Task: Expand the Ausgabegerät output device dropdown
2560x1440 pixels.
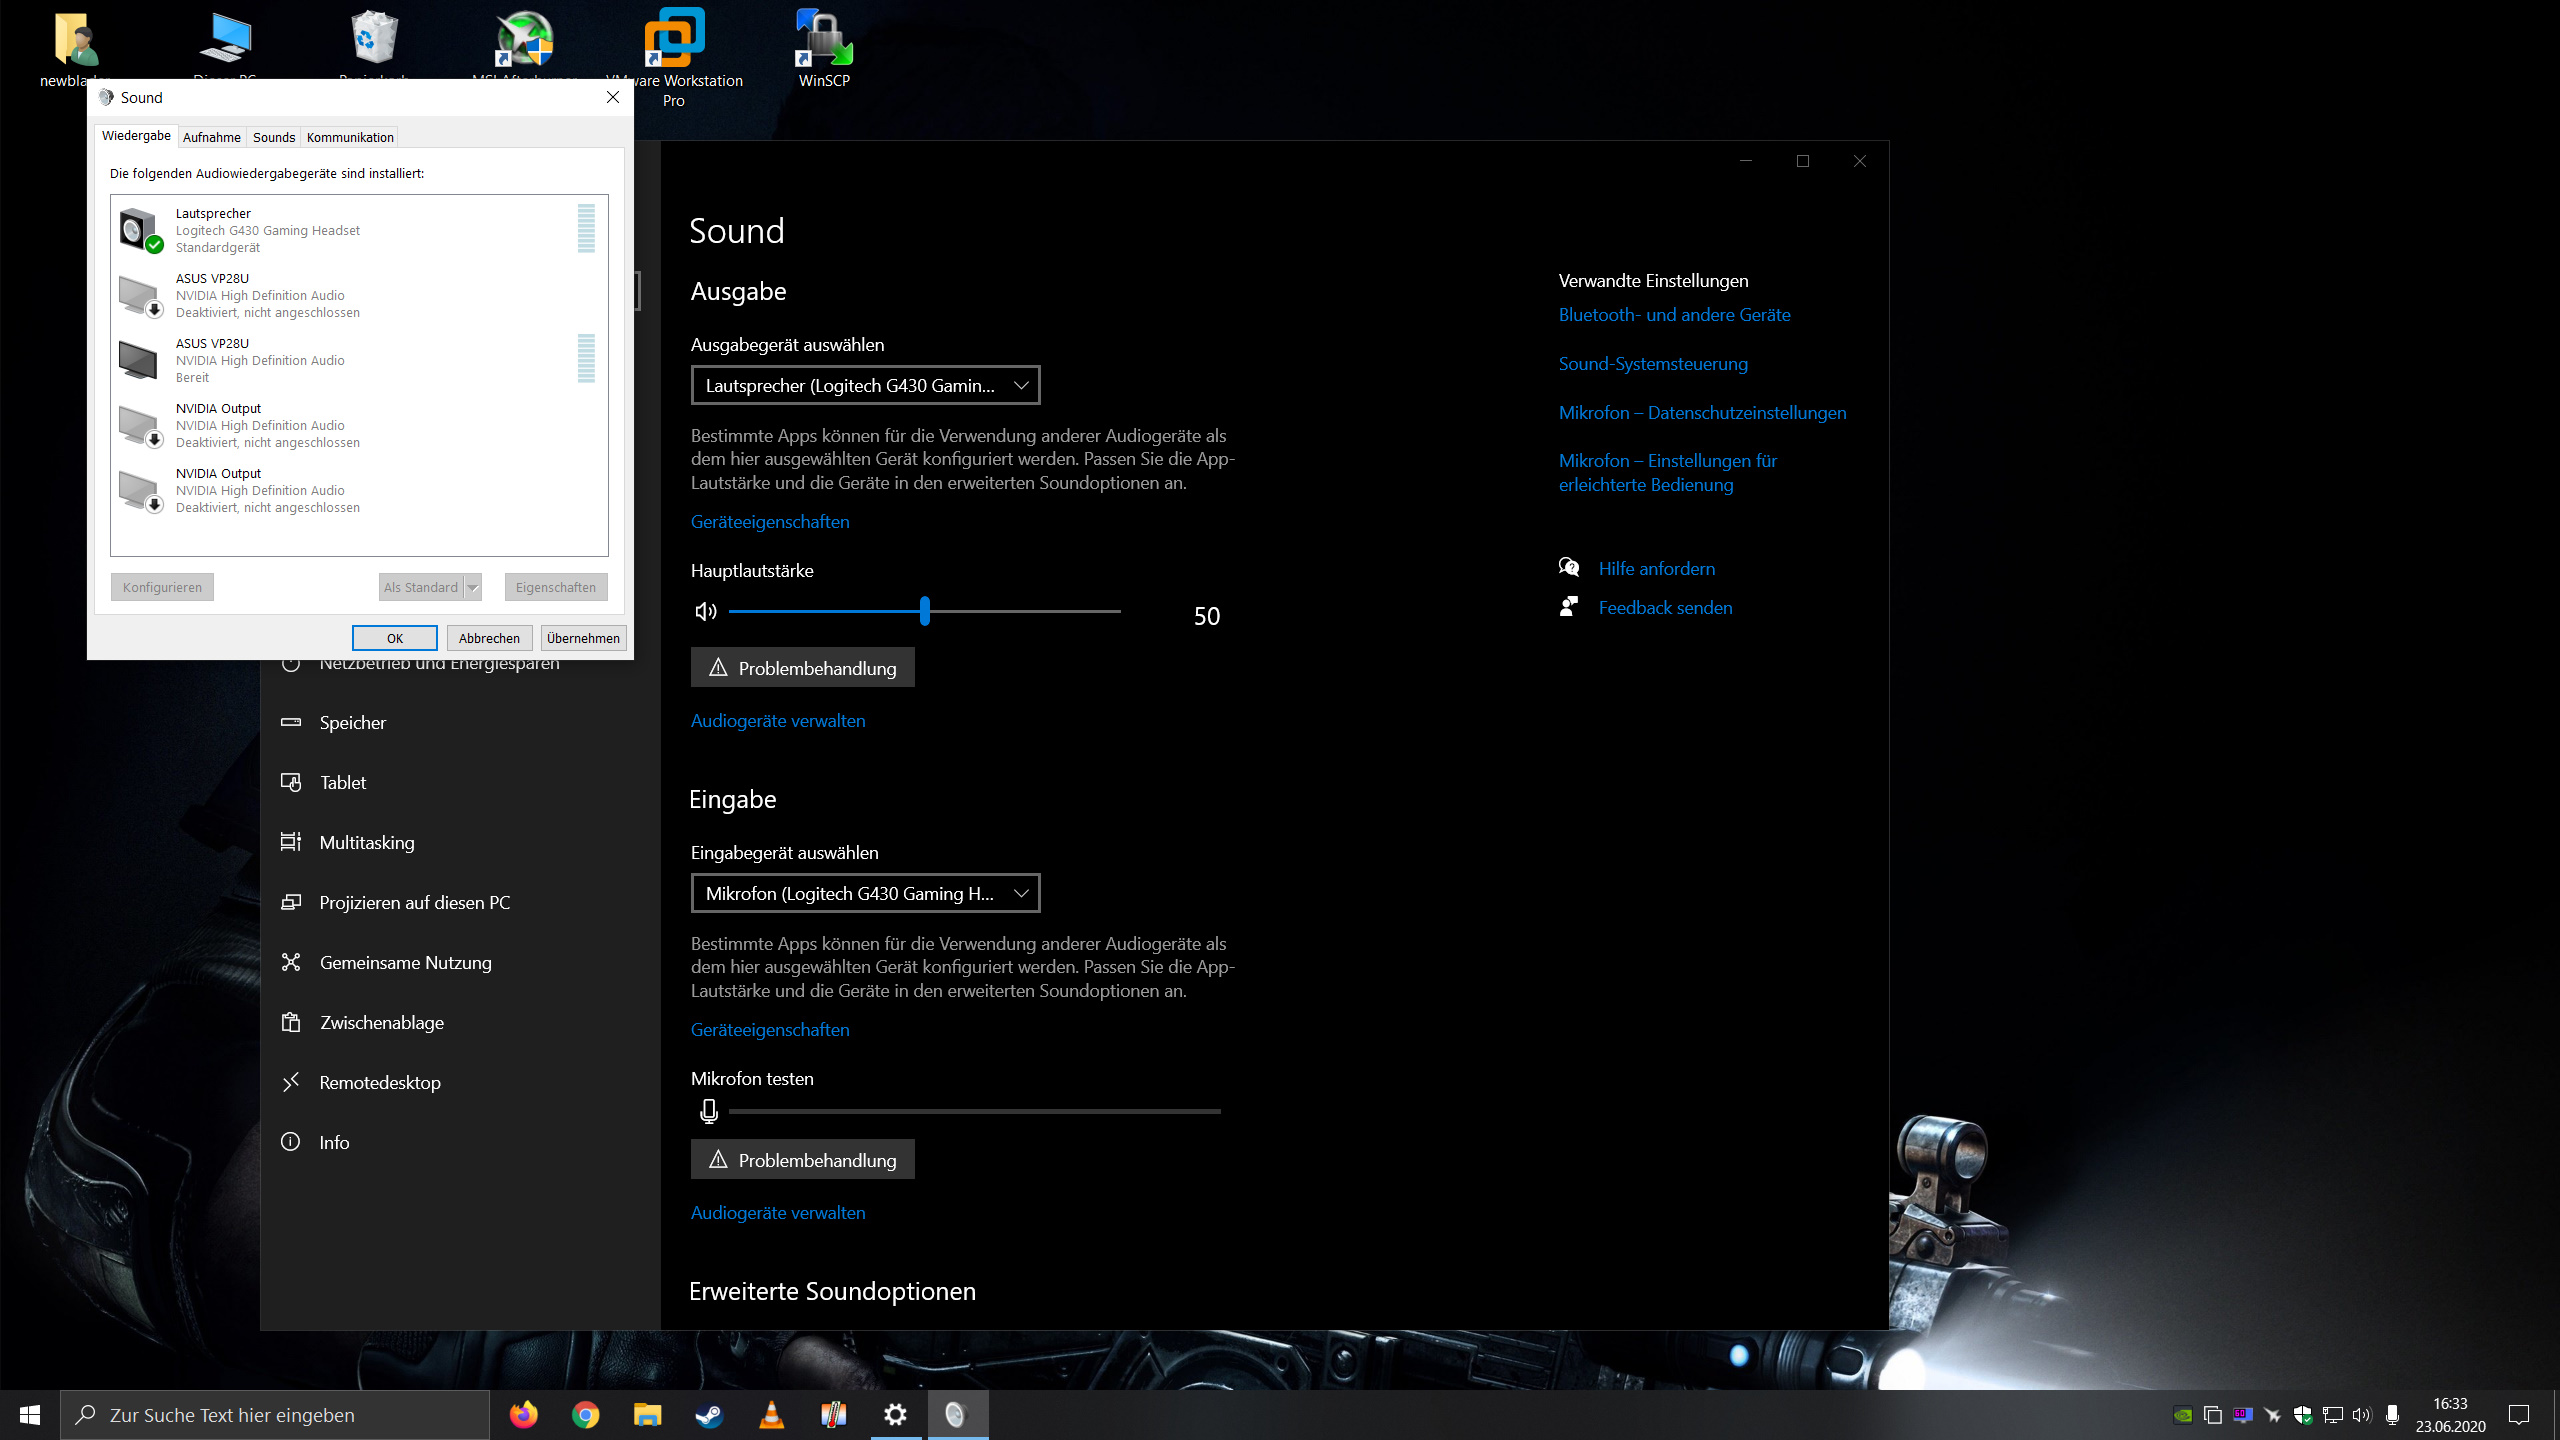Action: (865, 385)
